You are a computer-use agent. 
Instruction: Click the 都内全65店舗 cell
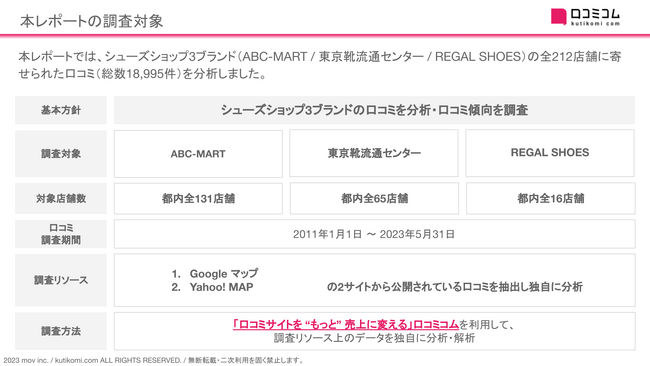pos(374,199)
